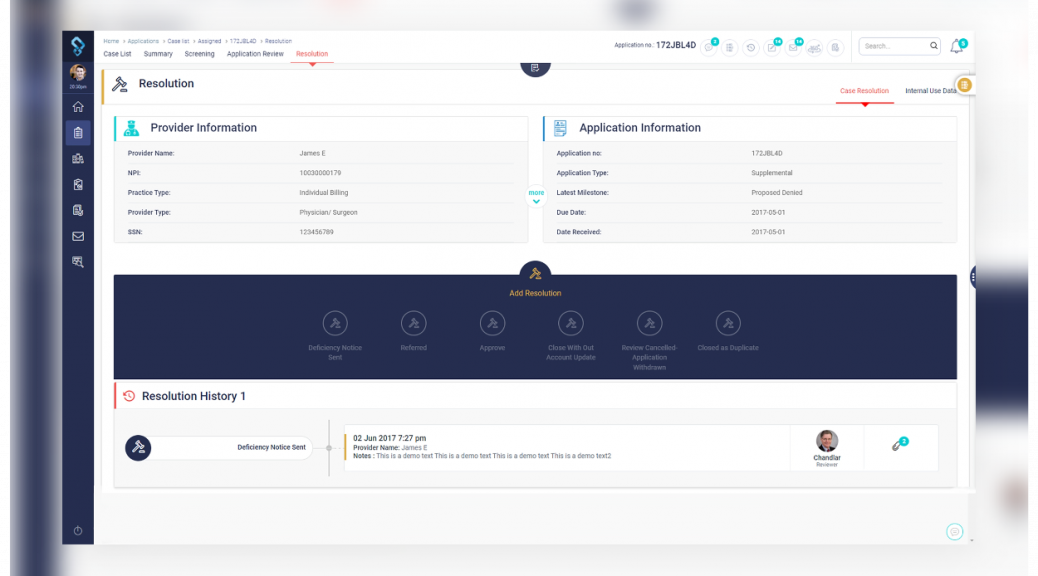Open the buildings icon in the sidebar

pyautogui.click(x=78, y=158)
